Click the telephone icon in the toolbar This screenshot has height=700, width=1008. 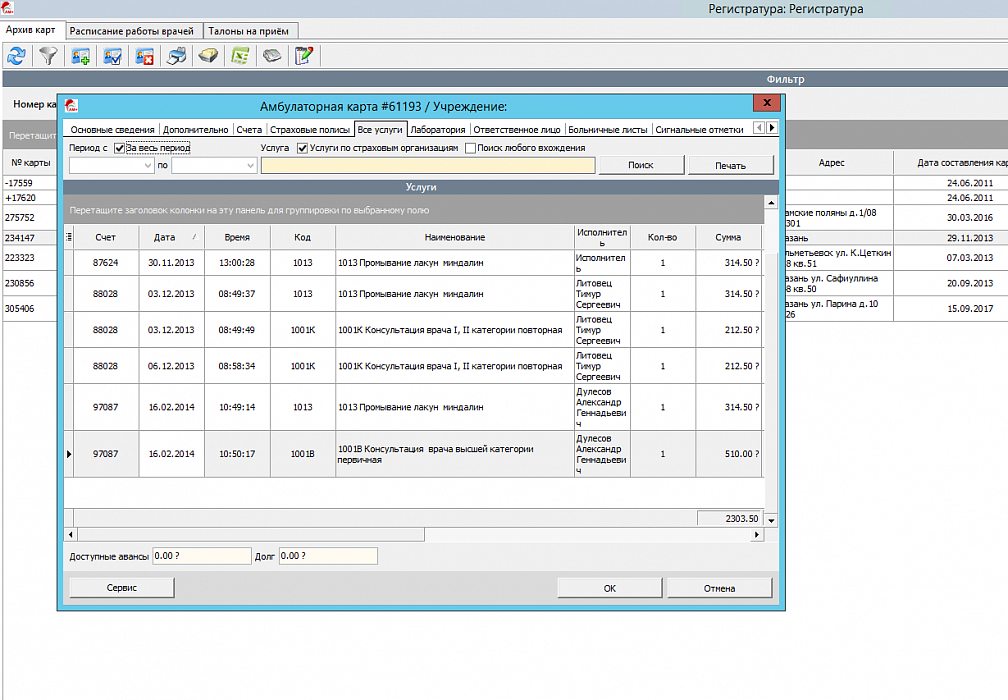271,56
